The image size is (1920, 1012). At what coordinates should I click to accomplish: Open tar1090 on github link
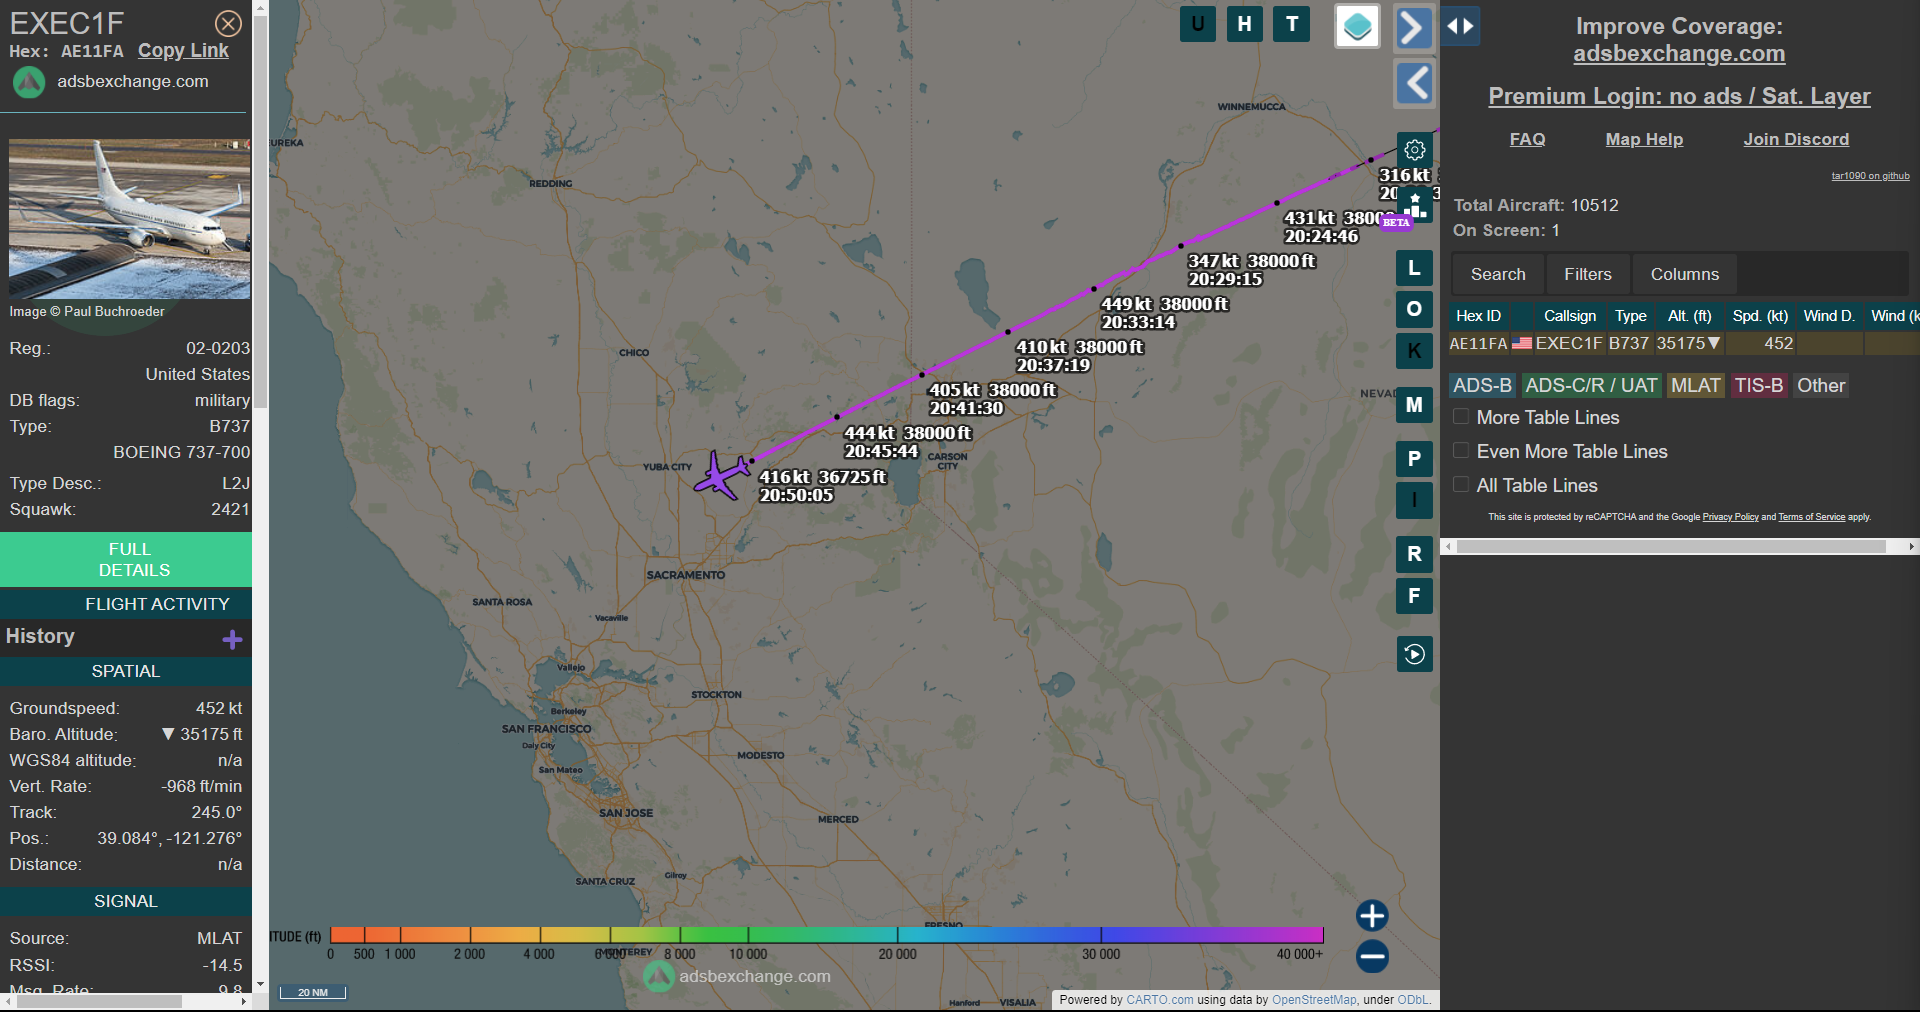pos(1870,176)
